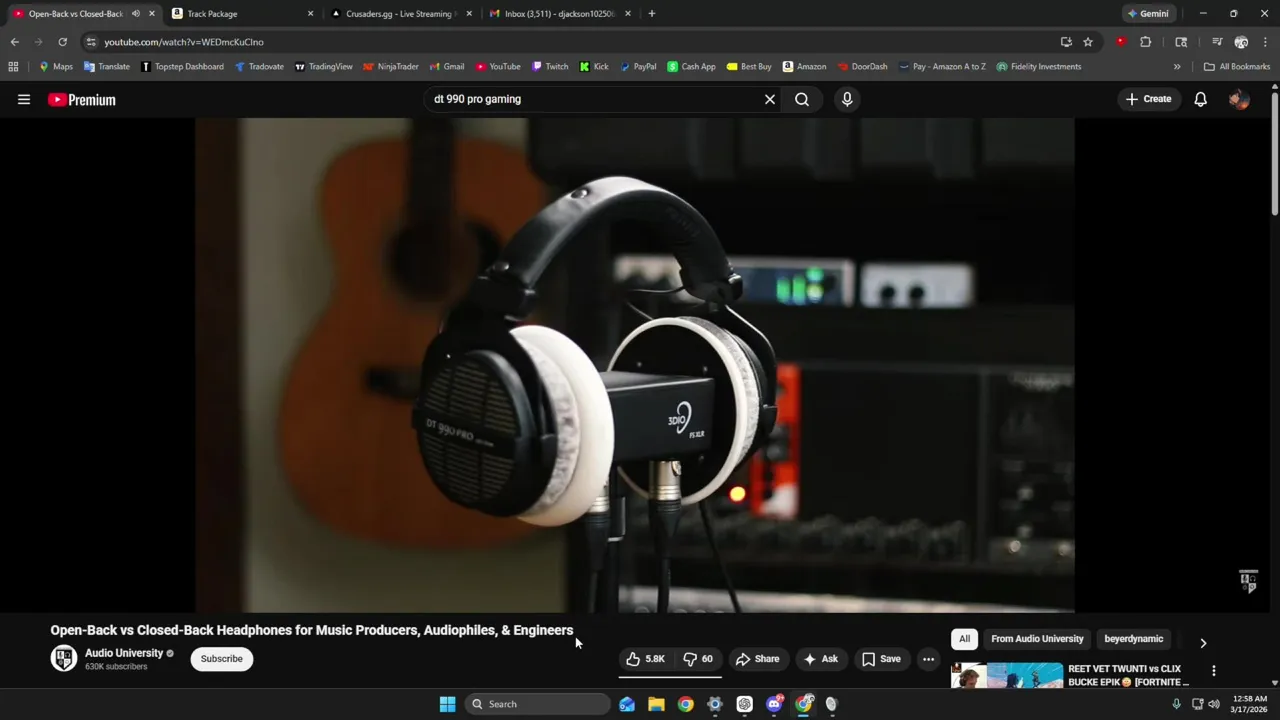The height and width of the screenshot is (720, 1280).
Task: Click the video player to pause
Action: point(635,365)
